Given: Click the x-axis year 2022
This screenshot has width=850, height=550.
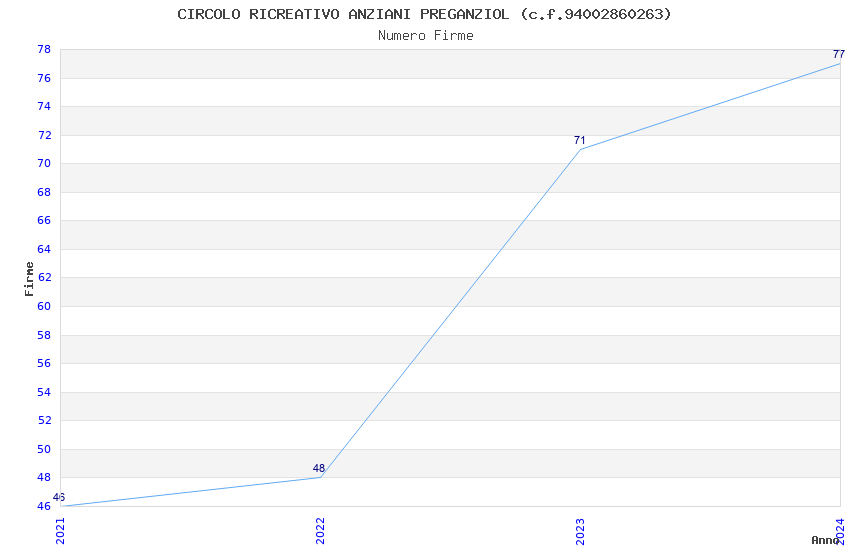Looking at the screenshot, I should (x=320, y=531).
